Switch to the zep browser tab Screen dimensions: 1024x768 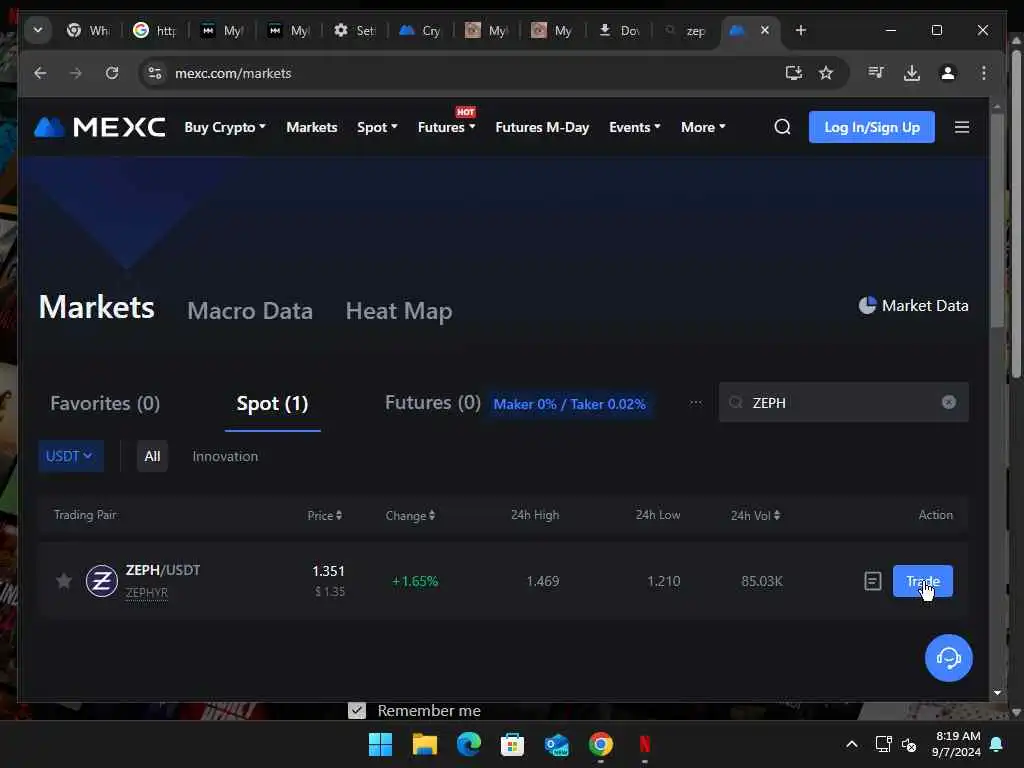point(686,30)
